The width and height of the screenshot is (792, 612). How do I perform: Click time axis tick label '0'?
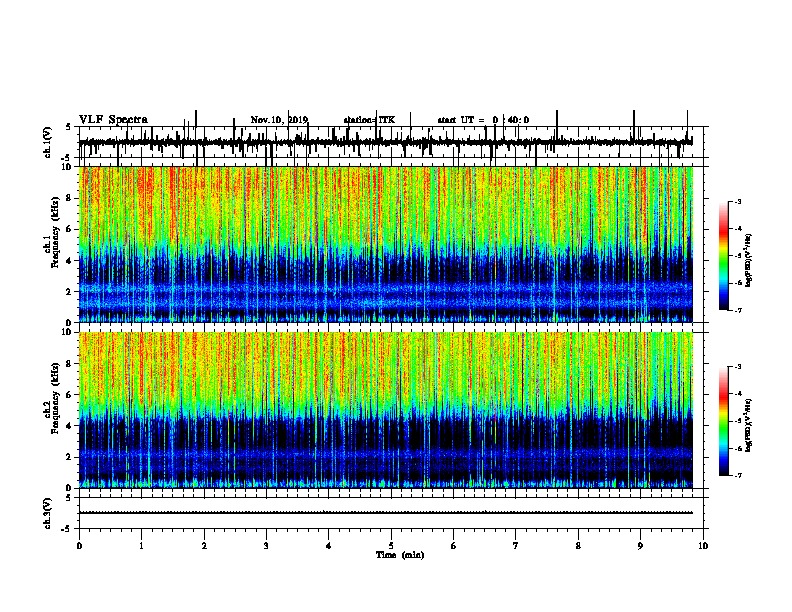pyautogui.click(x=79, y=546)
